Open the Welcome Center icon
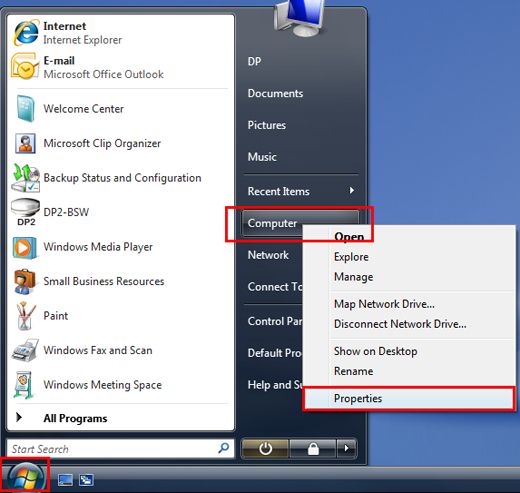 pos(25,108)
